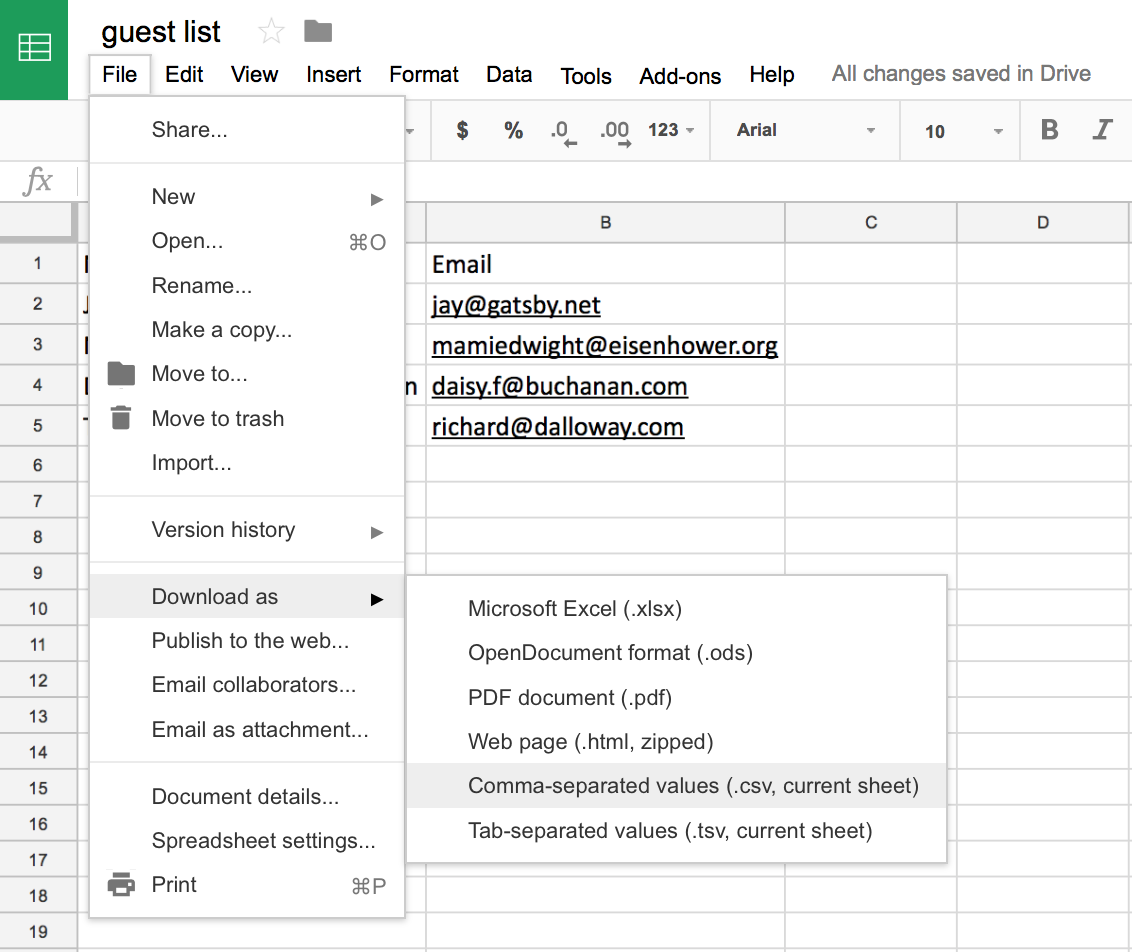Viewport: 1132px width, 952px height.
Task: Open font size 10 dropdown
Action: 963,131
